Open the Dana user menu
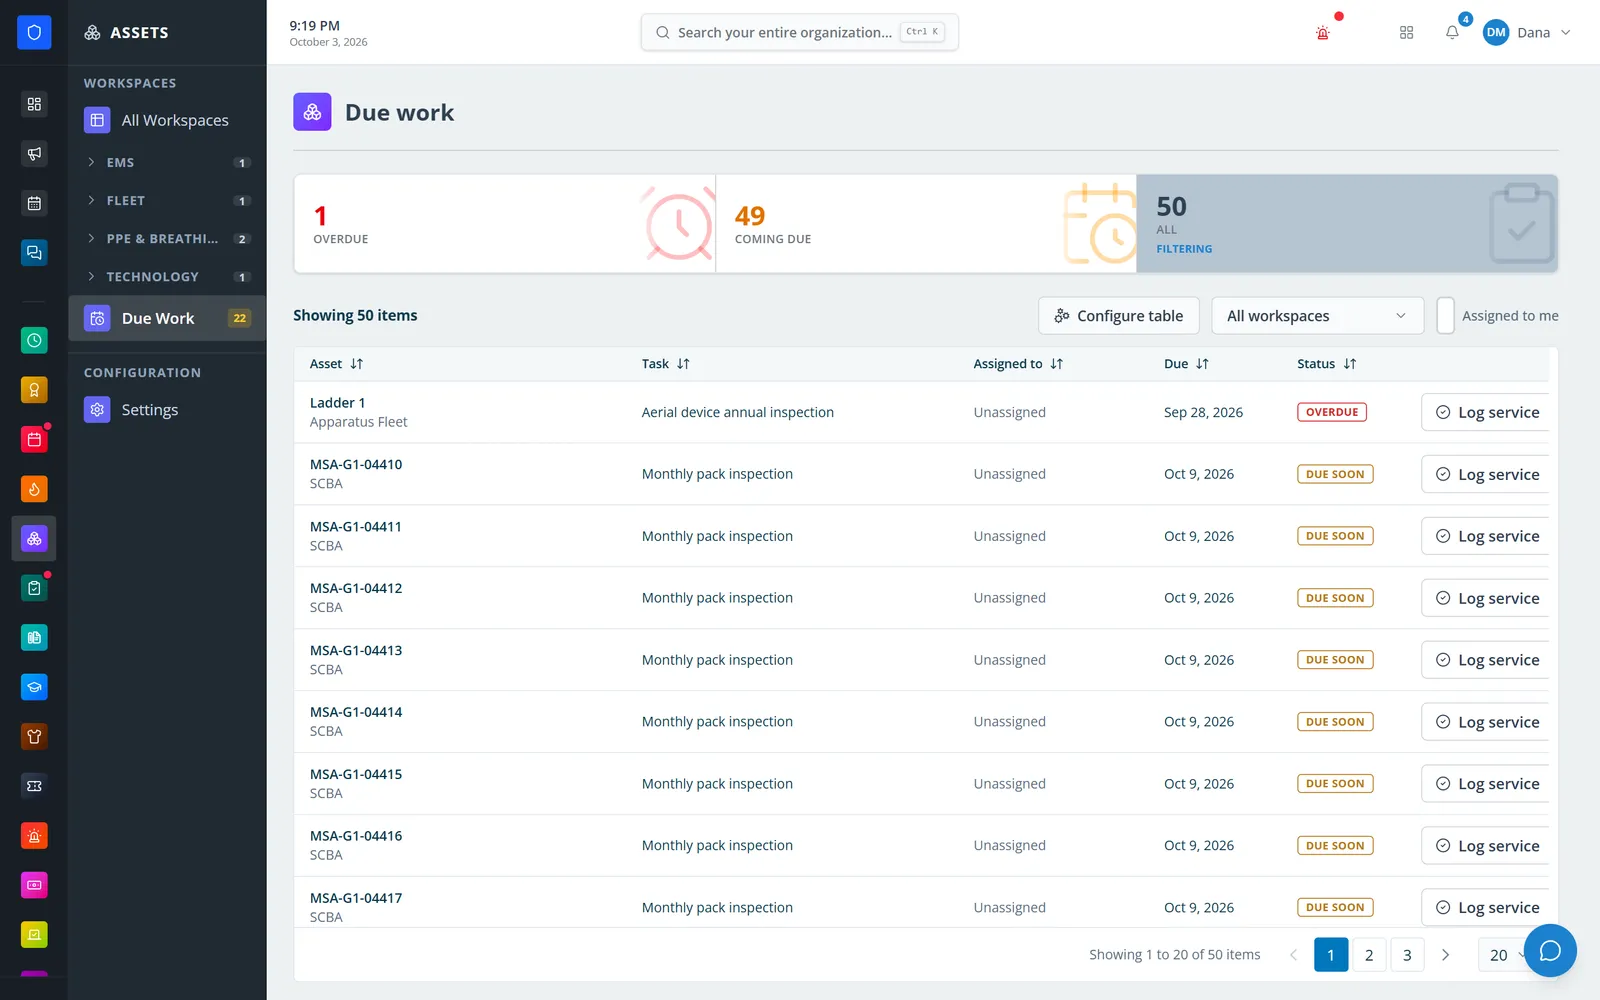The width and height of the screenshot is (1600, 1000). pyautogui.click(x=1527, y=32)
